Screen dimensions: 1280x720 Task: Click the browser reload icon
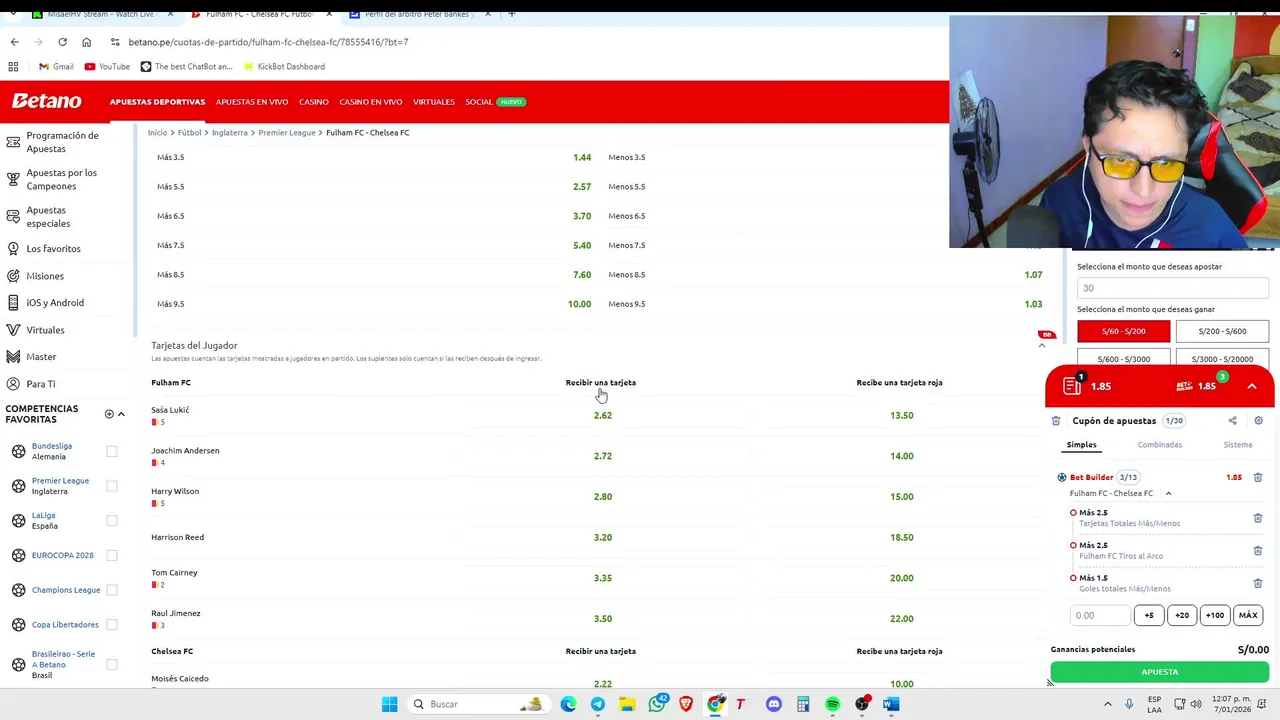click(x=62, y=42)
